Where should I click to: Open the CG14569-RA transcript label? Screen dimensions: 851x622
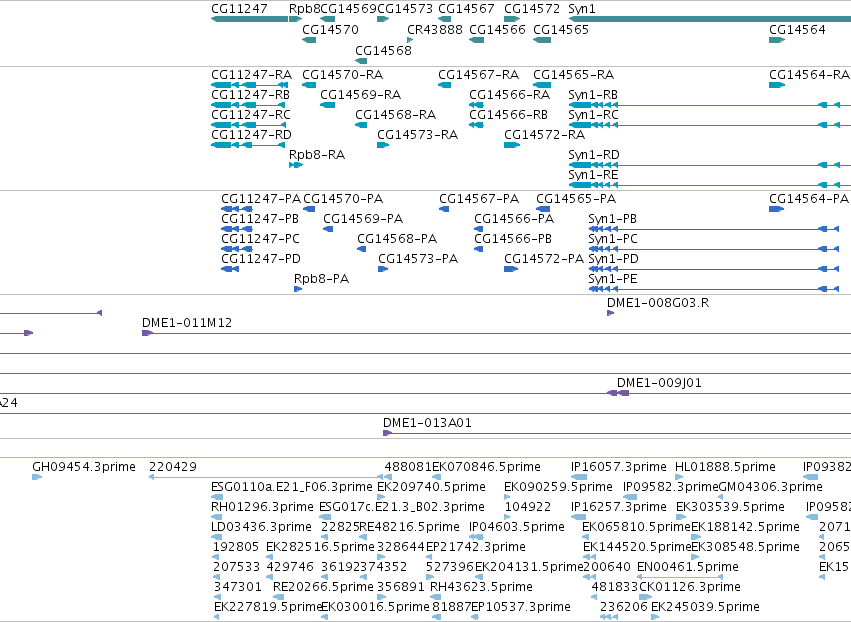pyautogui.click(x=360, y=94)
